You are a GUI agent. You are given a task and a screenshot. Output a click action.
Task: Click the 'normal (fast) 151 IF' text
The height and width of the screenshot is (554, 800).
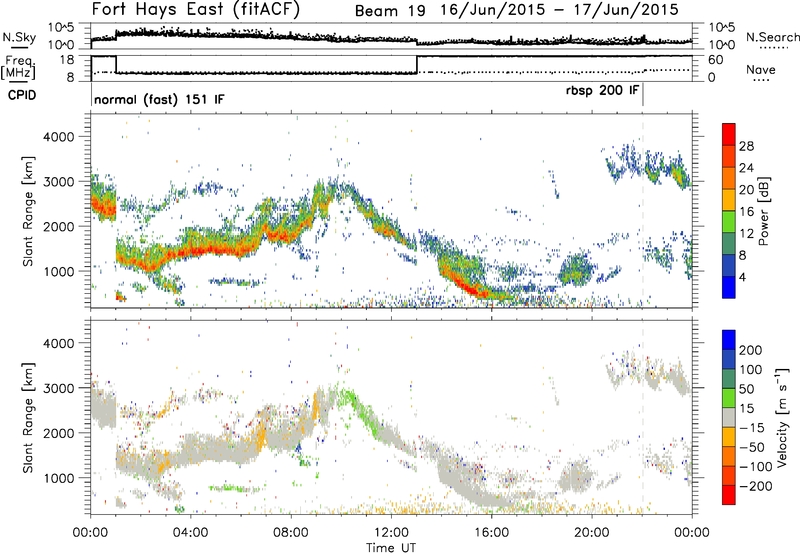(159, 99)
